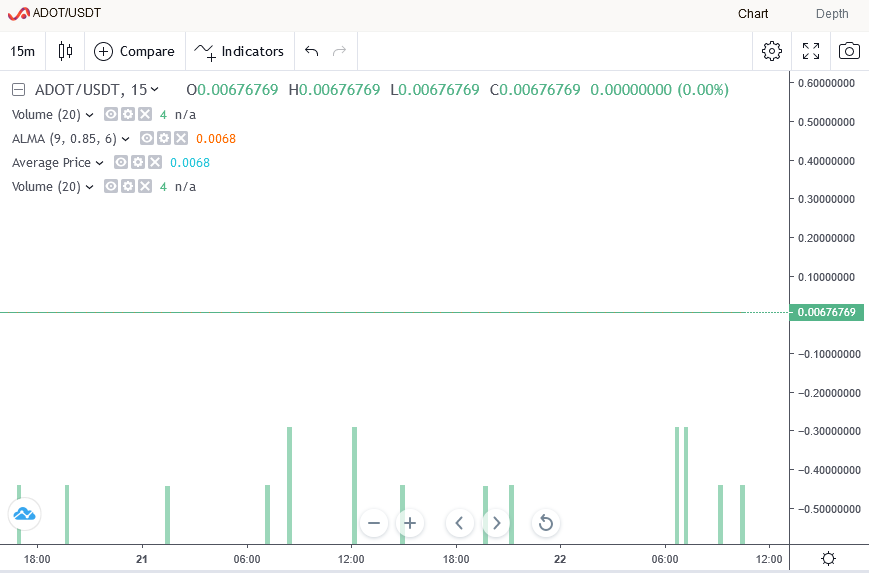The image size is (869, 573).
Task: Remove the first Volume (20) indicator
Action: [x=145, y=114]
